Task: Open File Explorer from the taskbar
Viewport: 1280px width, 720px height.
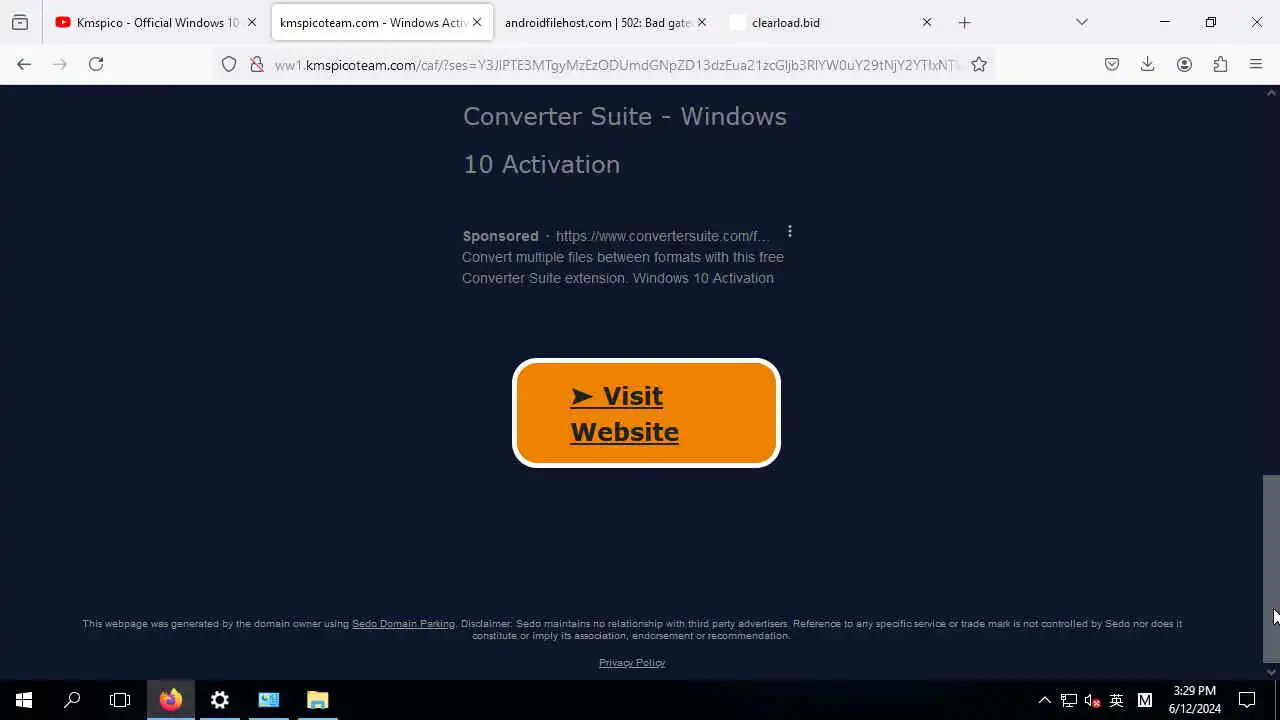Action: 318,700
